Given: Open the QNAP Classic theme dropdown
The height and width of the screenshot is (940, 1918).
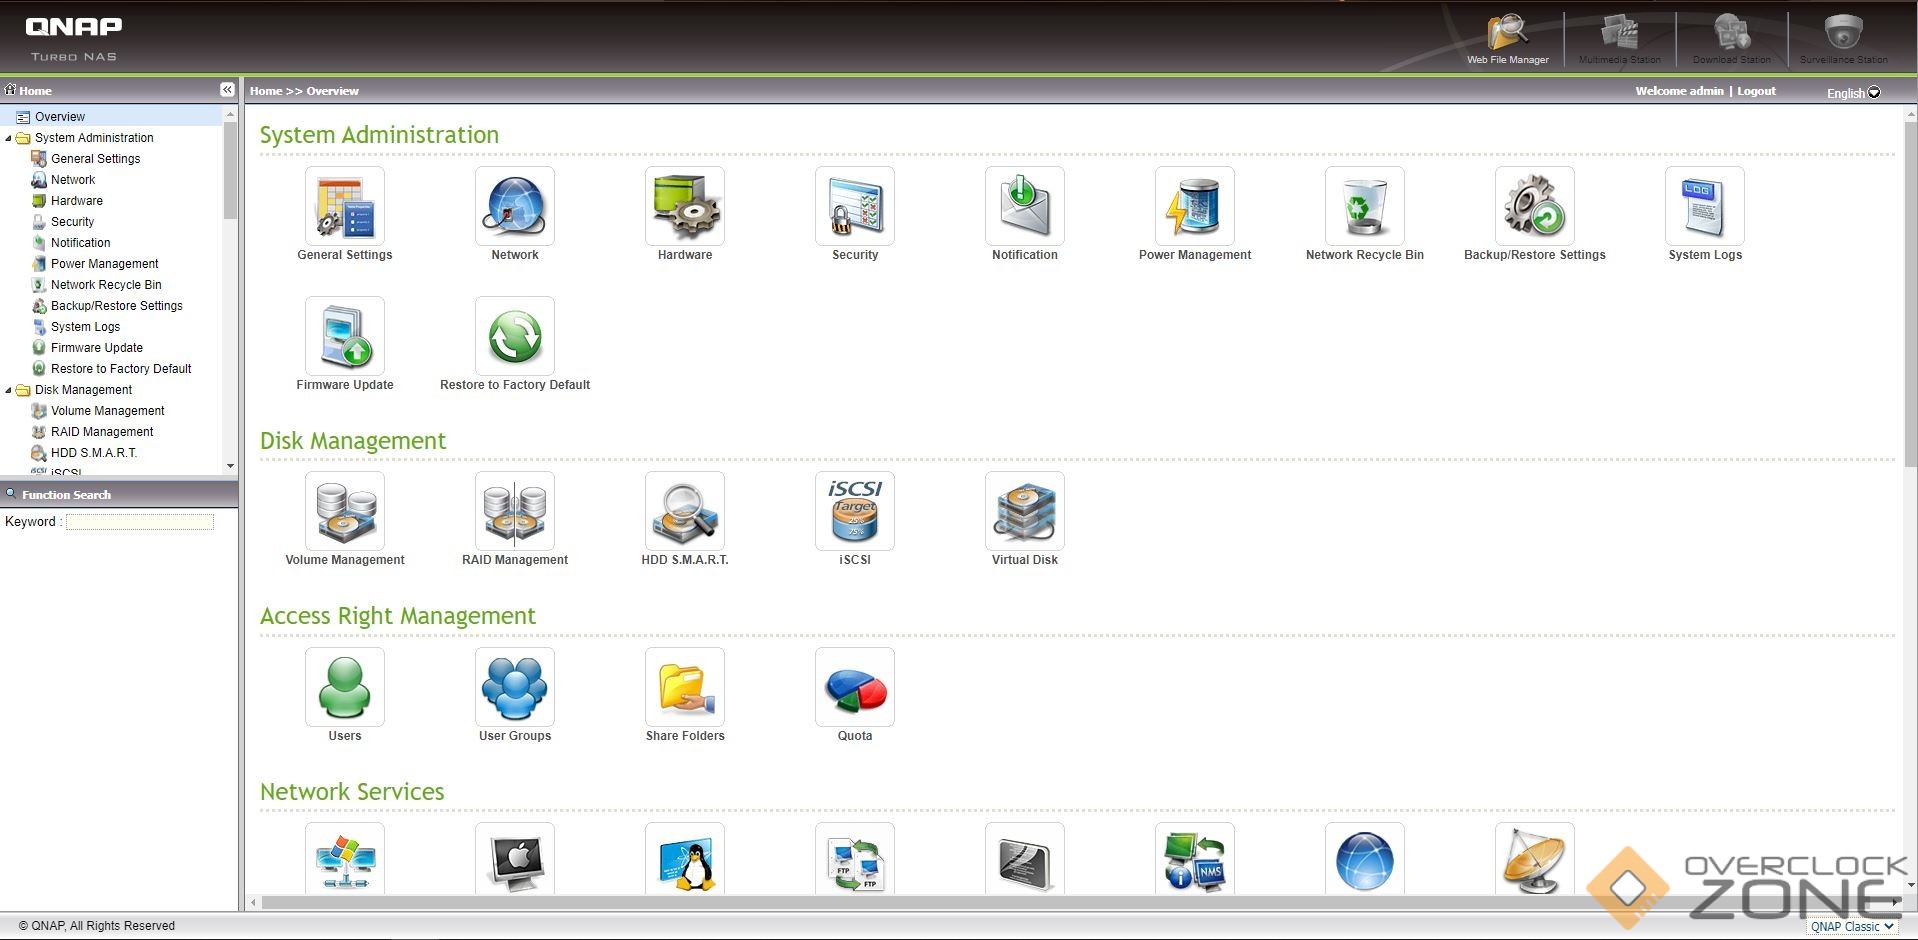Looking at the screenshot, I should tap(1852, 927).
